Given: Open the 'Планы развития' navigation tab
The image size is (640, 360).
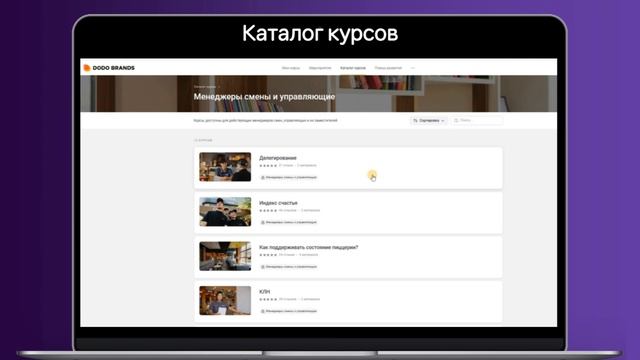Looking at the screenshot, I should pyautogui.click(x=388, y=68).
